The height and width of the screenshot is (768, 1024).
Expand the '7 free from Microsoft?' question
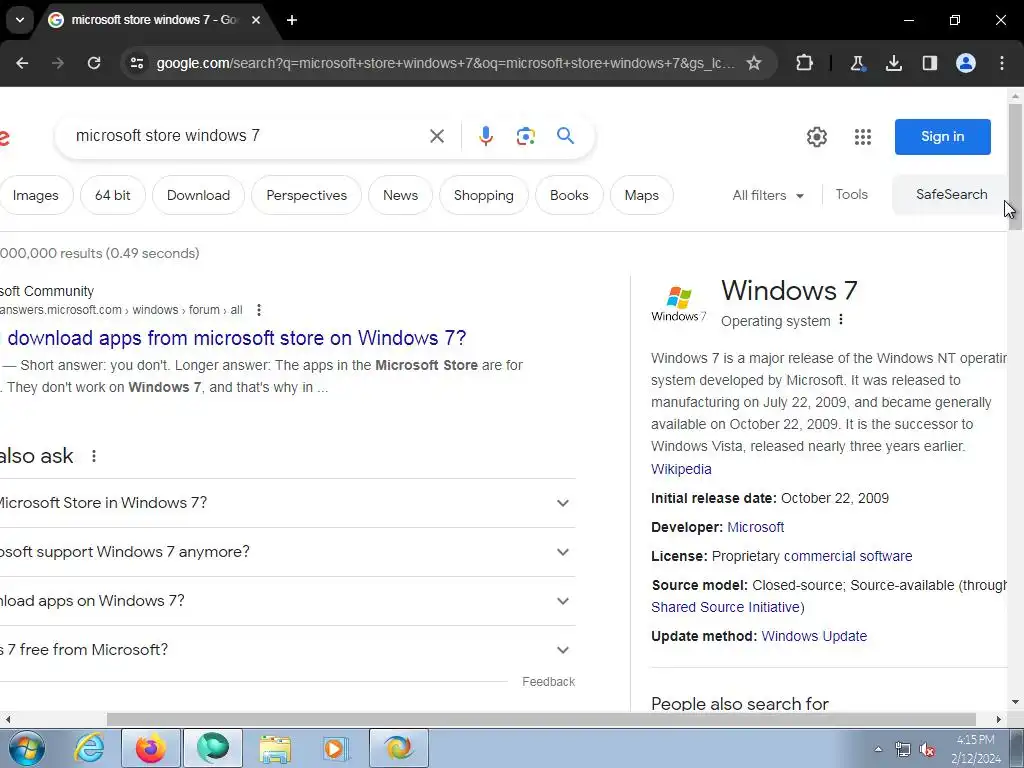click(287, 650)
